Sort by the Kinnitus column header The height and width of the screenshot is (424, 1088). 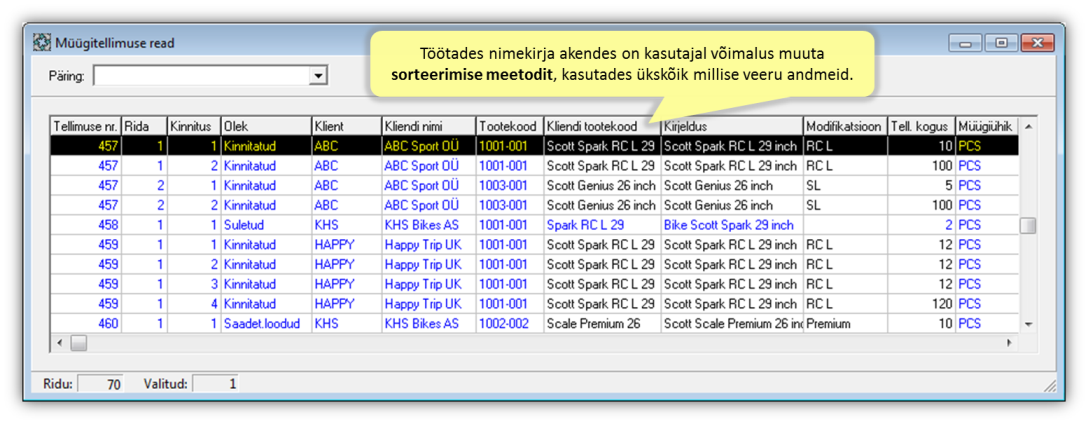pyautogui.click(x=194, y=127)
